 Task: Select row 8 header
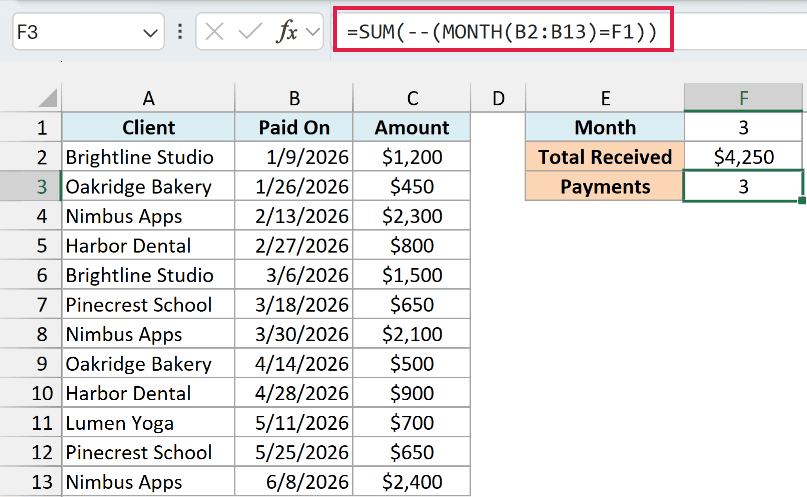coord(31,334)
